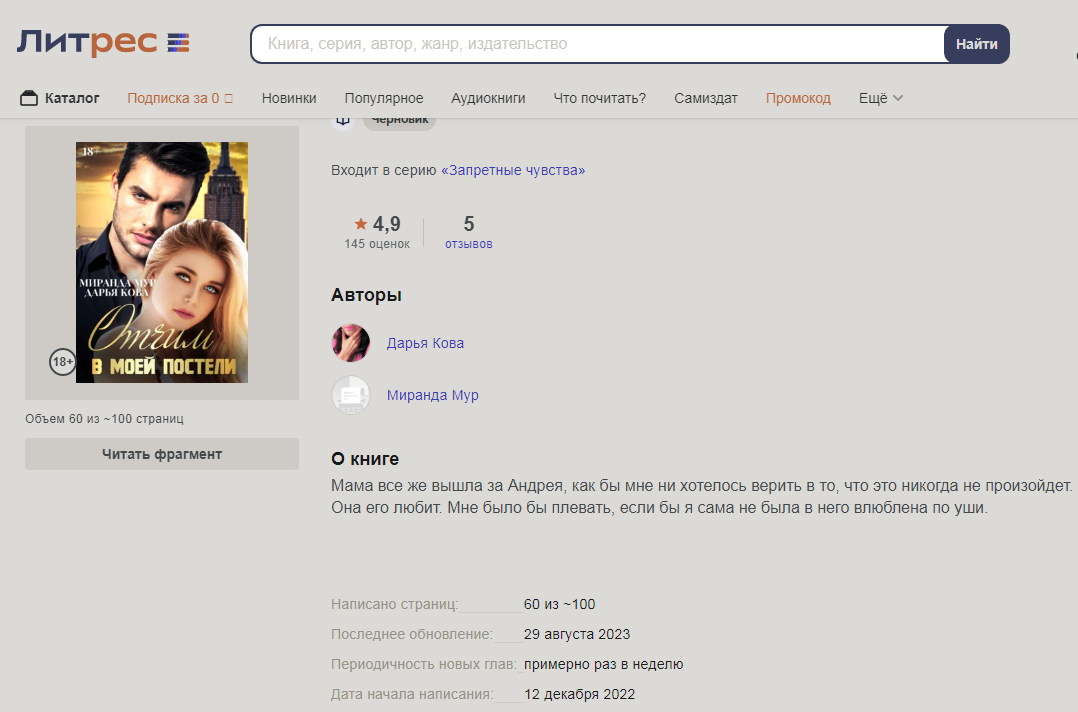Screen dimensions: 1078x712
Task: Click the book format icon beside Черновик
Action: click(343, 120)
